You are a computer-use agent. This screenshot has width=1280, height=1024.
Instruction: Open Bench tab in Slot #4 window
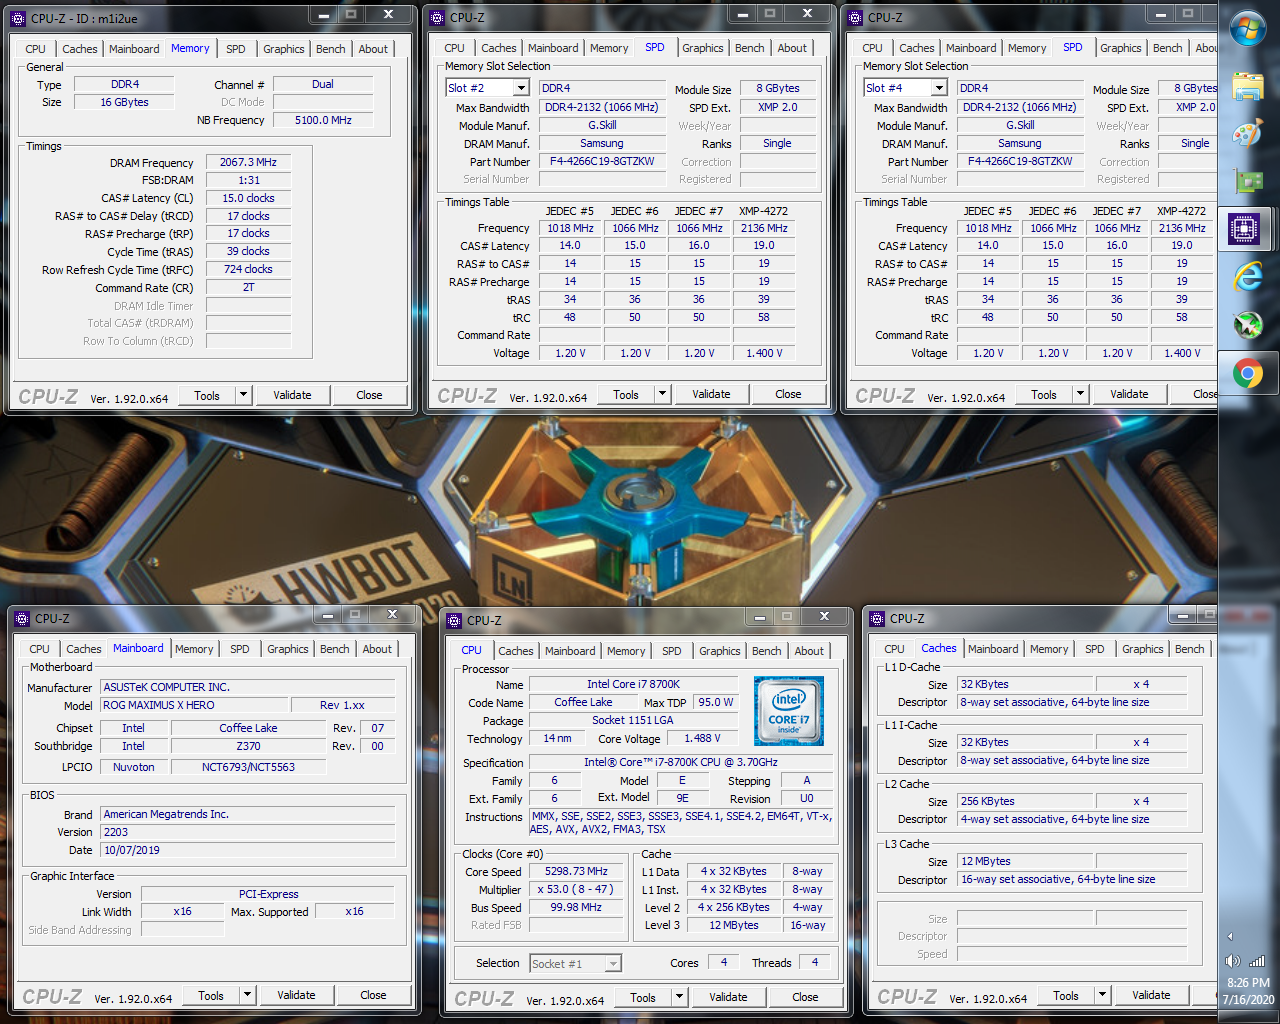(x=1168, y=48)
